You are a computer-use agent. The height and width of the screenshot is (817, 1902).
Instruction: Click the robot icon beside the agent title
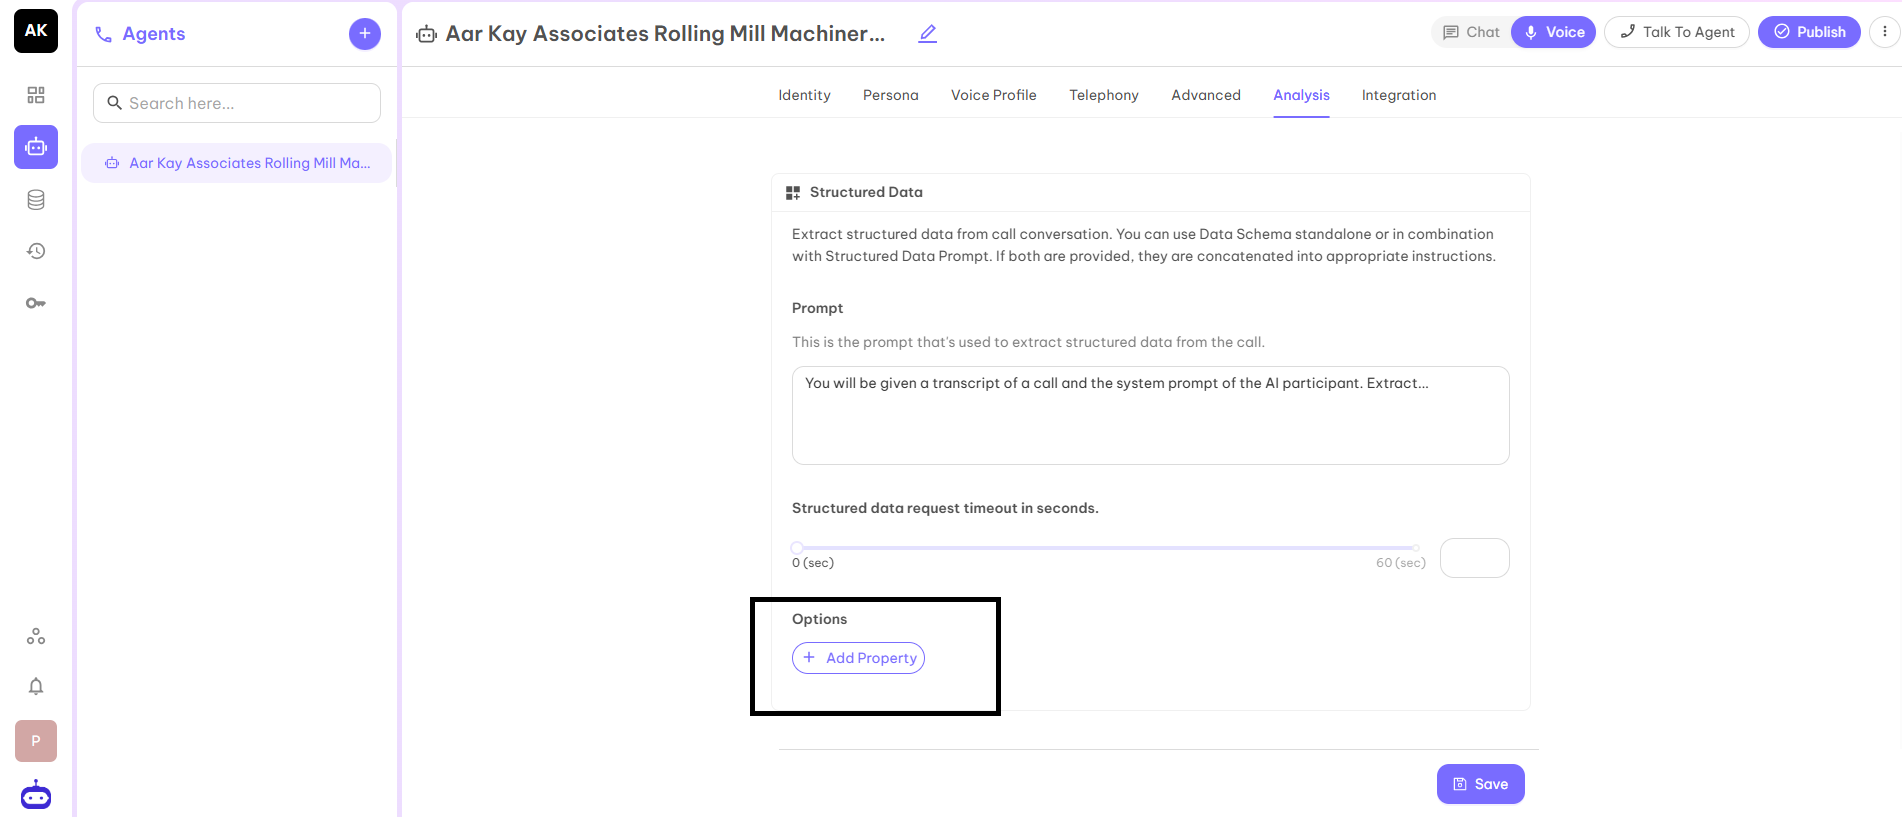coord(427,34)
